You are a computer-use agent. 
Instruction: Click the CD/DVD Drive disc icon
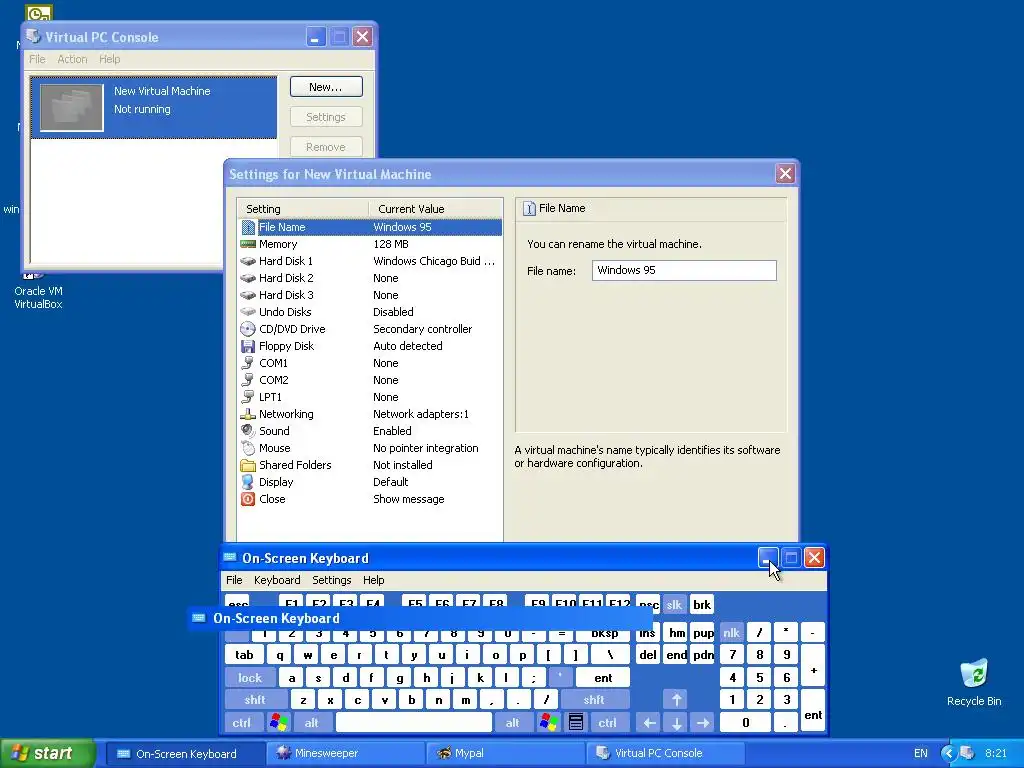pyautogui.click(x=248, y=329)
